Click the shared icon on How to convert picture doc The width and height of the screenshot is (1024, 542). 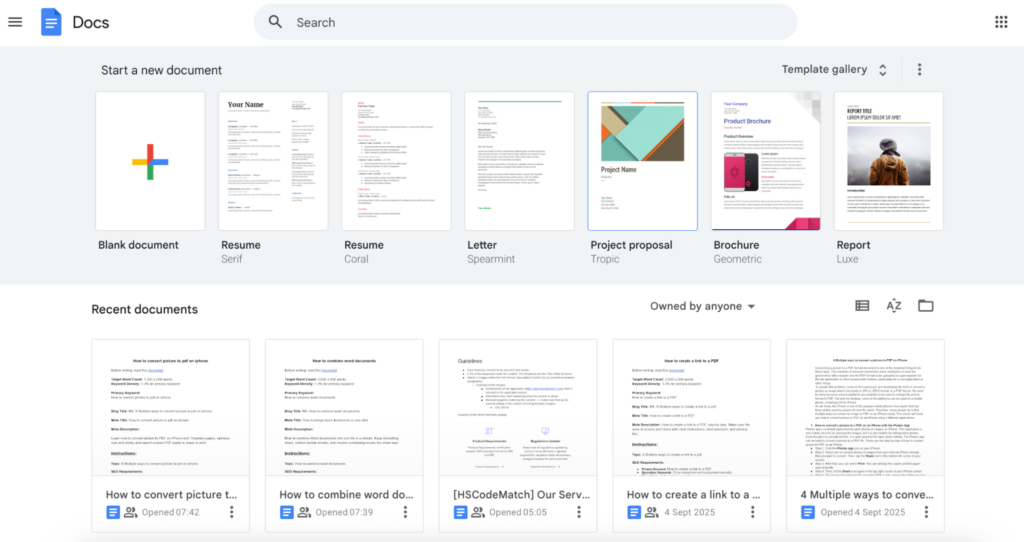click(x=131, y=513)
